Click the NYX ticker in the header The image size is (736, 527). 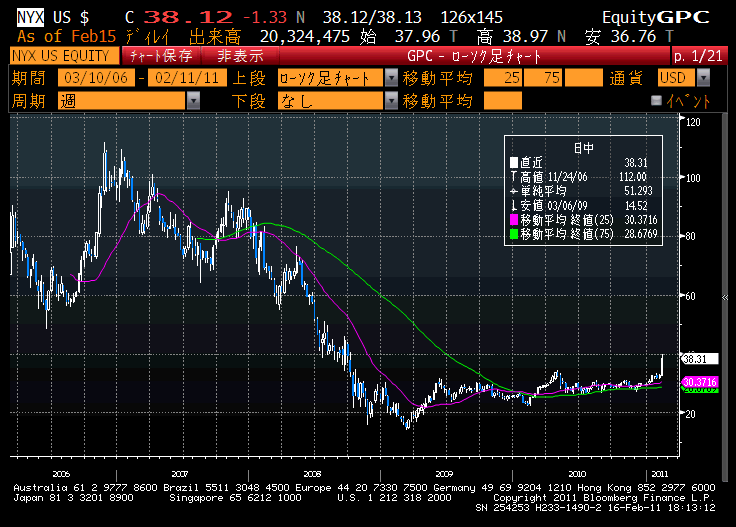[x=31, y=17]
